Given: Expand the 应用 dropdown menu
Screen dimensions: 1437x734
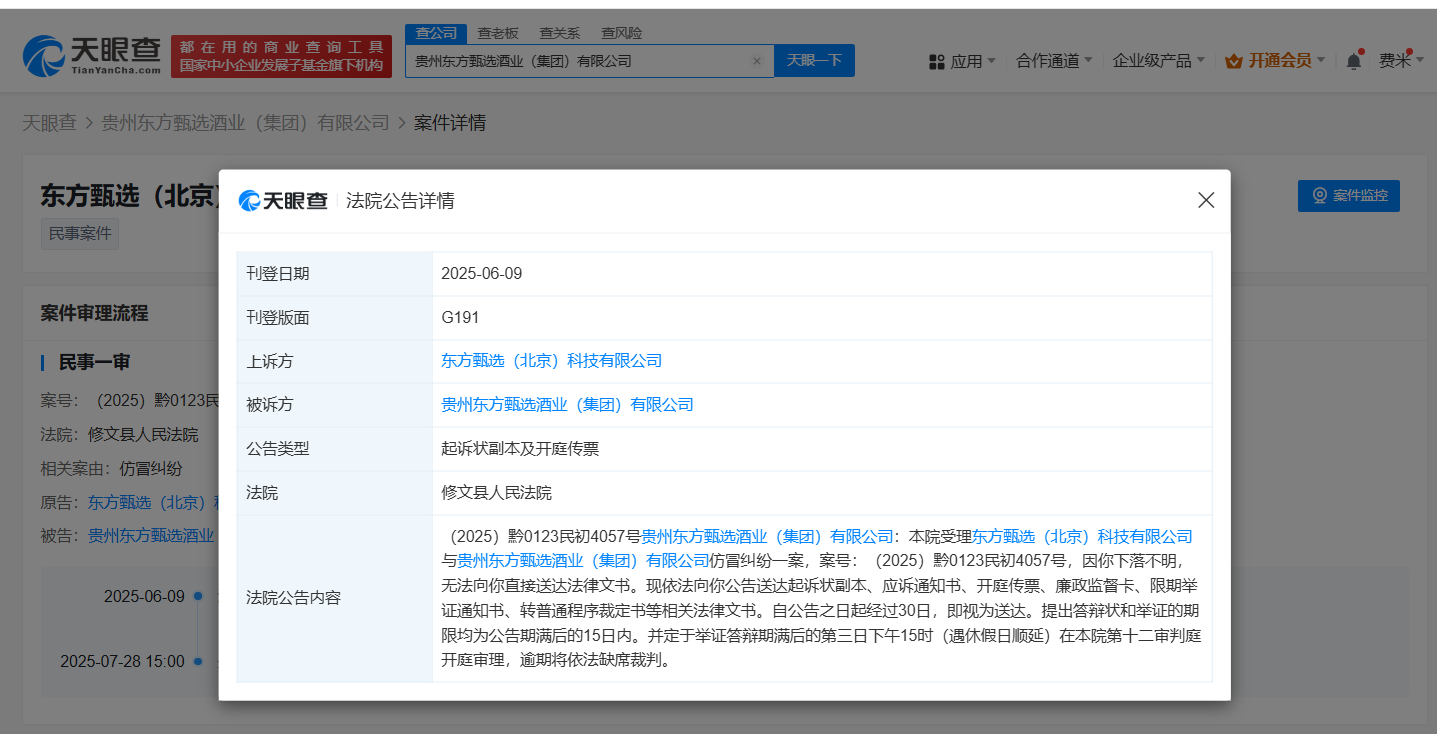Looking at the screenshot, I should pyautogui.click(x=962, y=61).
